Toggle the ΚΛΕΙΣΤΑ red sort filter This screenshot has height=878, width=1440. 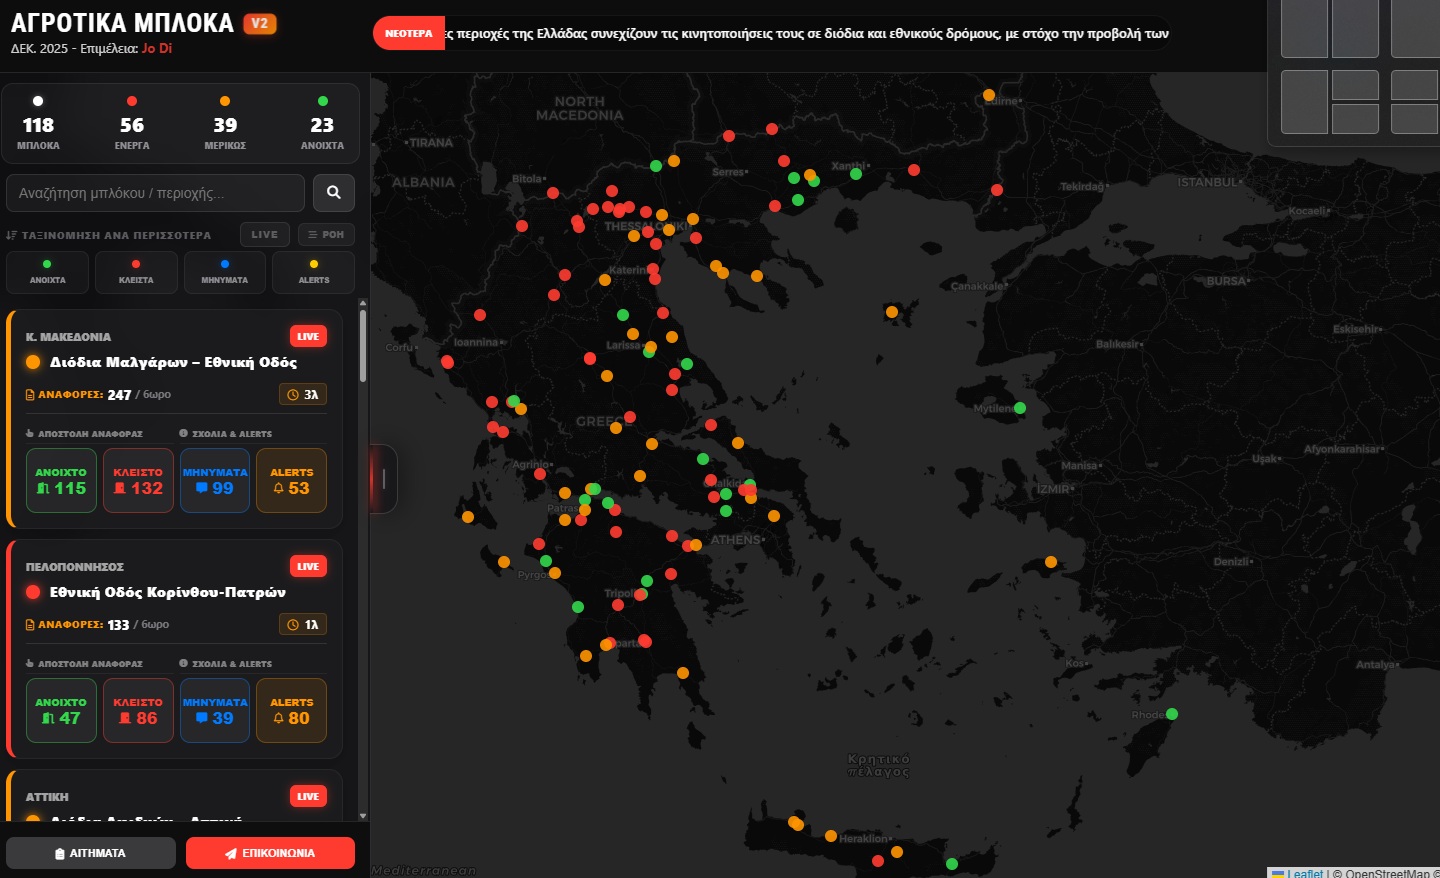tap(136, 272)
